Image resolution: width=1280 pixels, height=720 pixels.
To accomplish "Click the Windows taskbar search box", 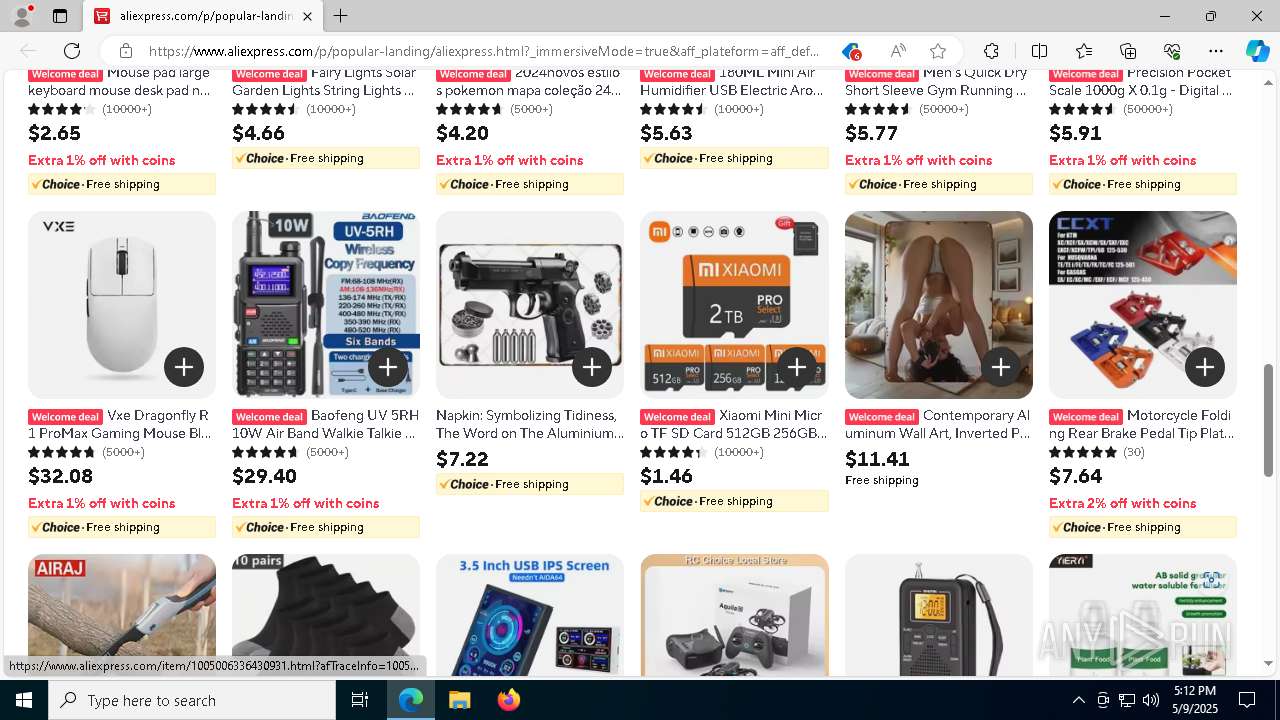I will pos(192,700).
